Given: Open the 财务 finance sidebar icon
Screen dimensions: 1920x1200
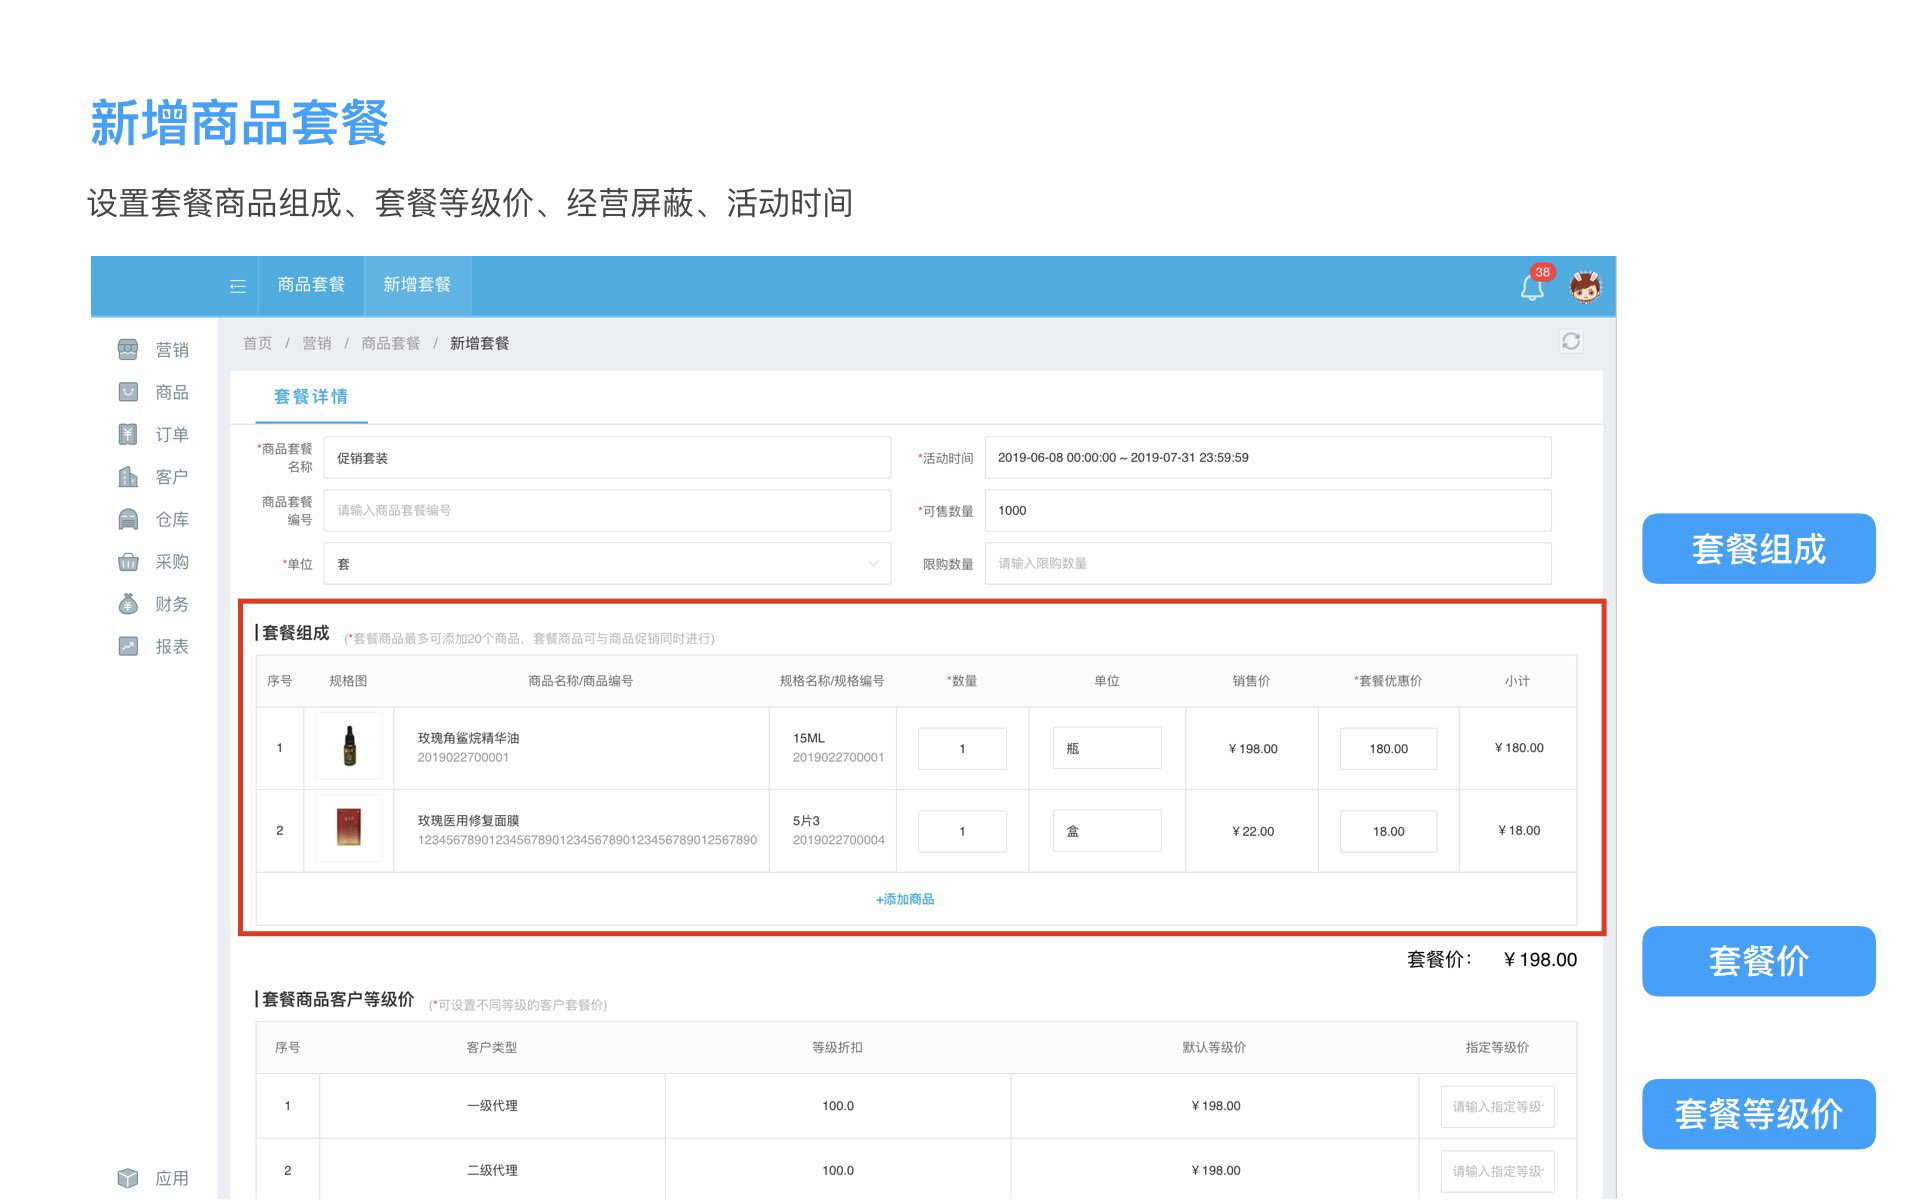Looking at the screenshot, I should click(x=128, y=604).
